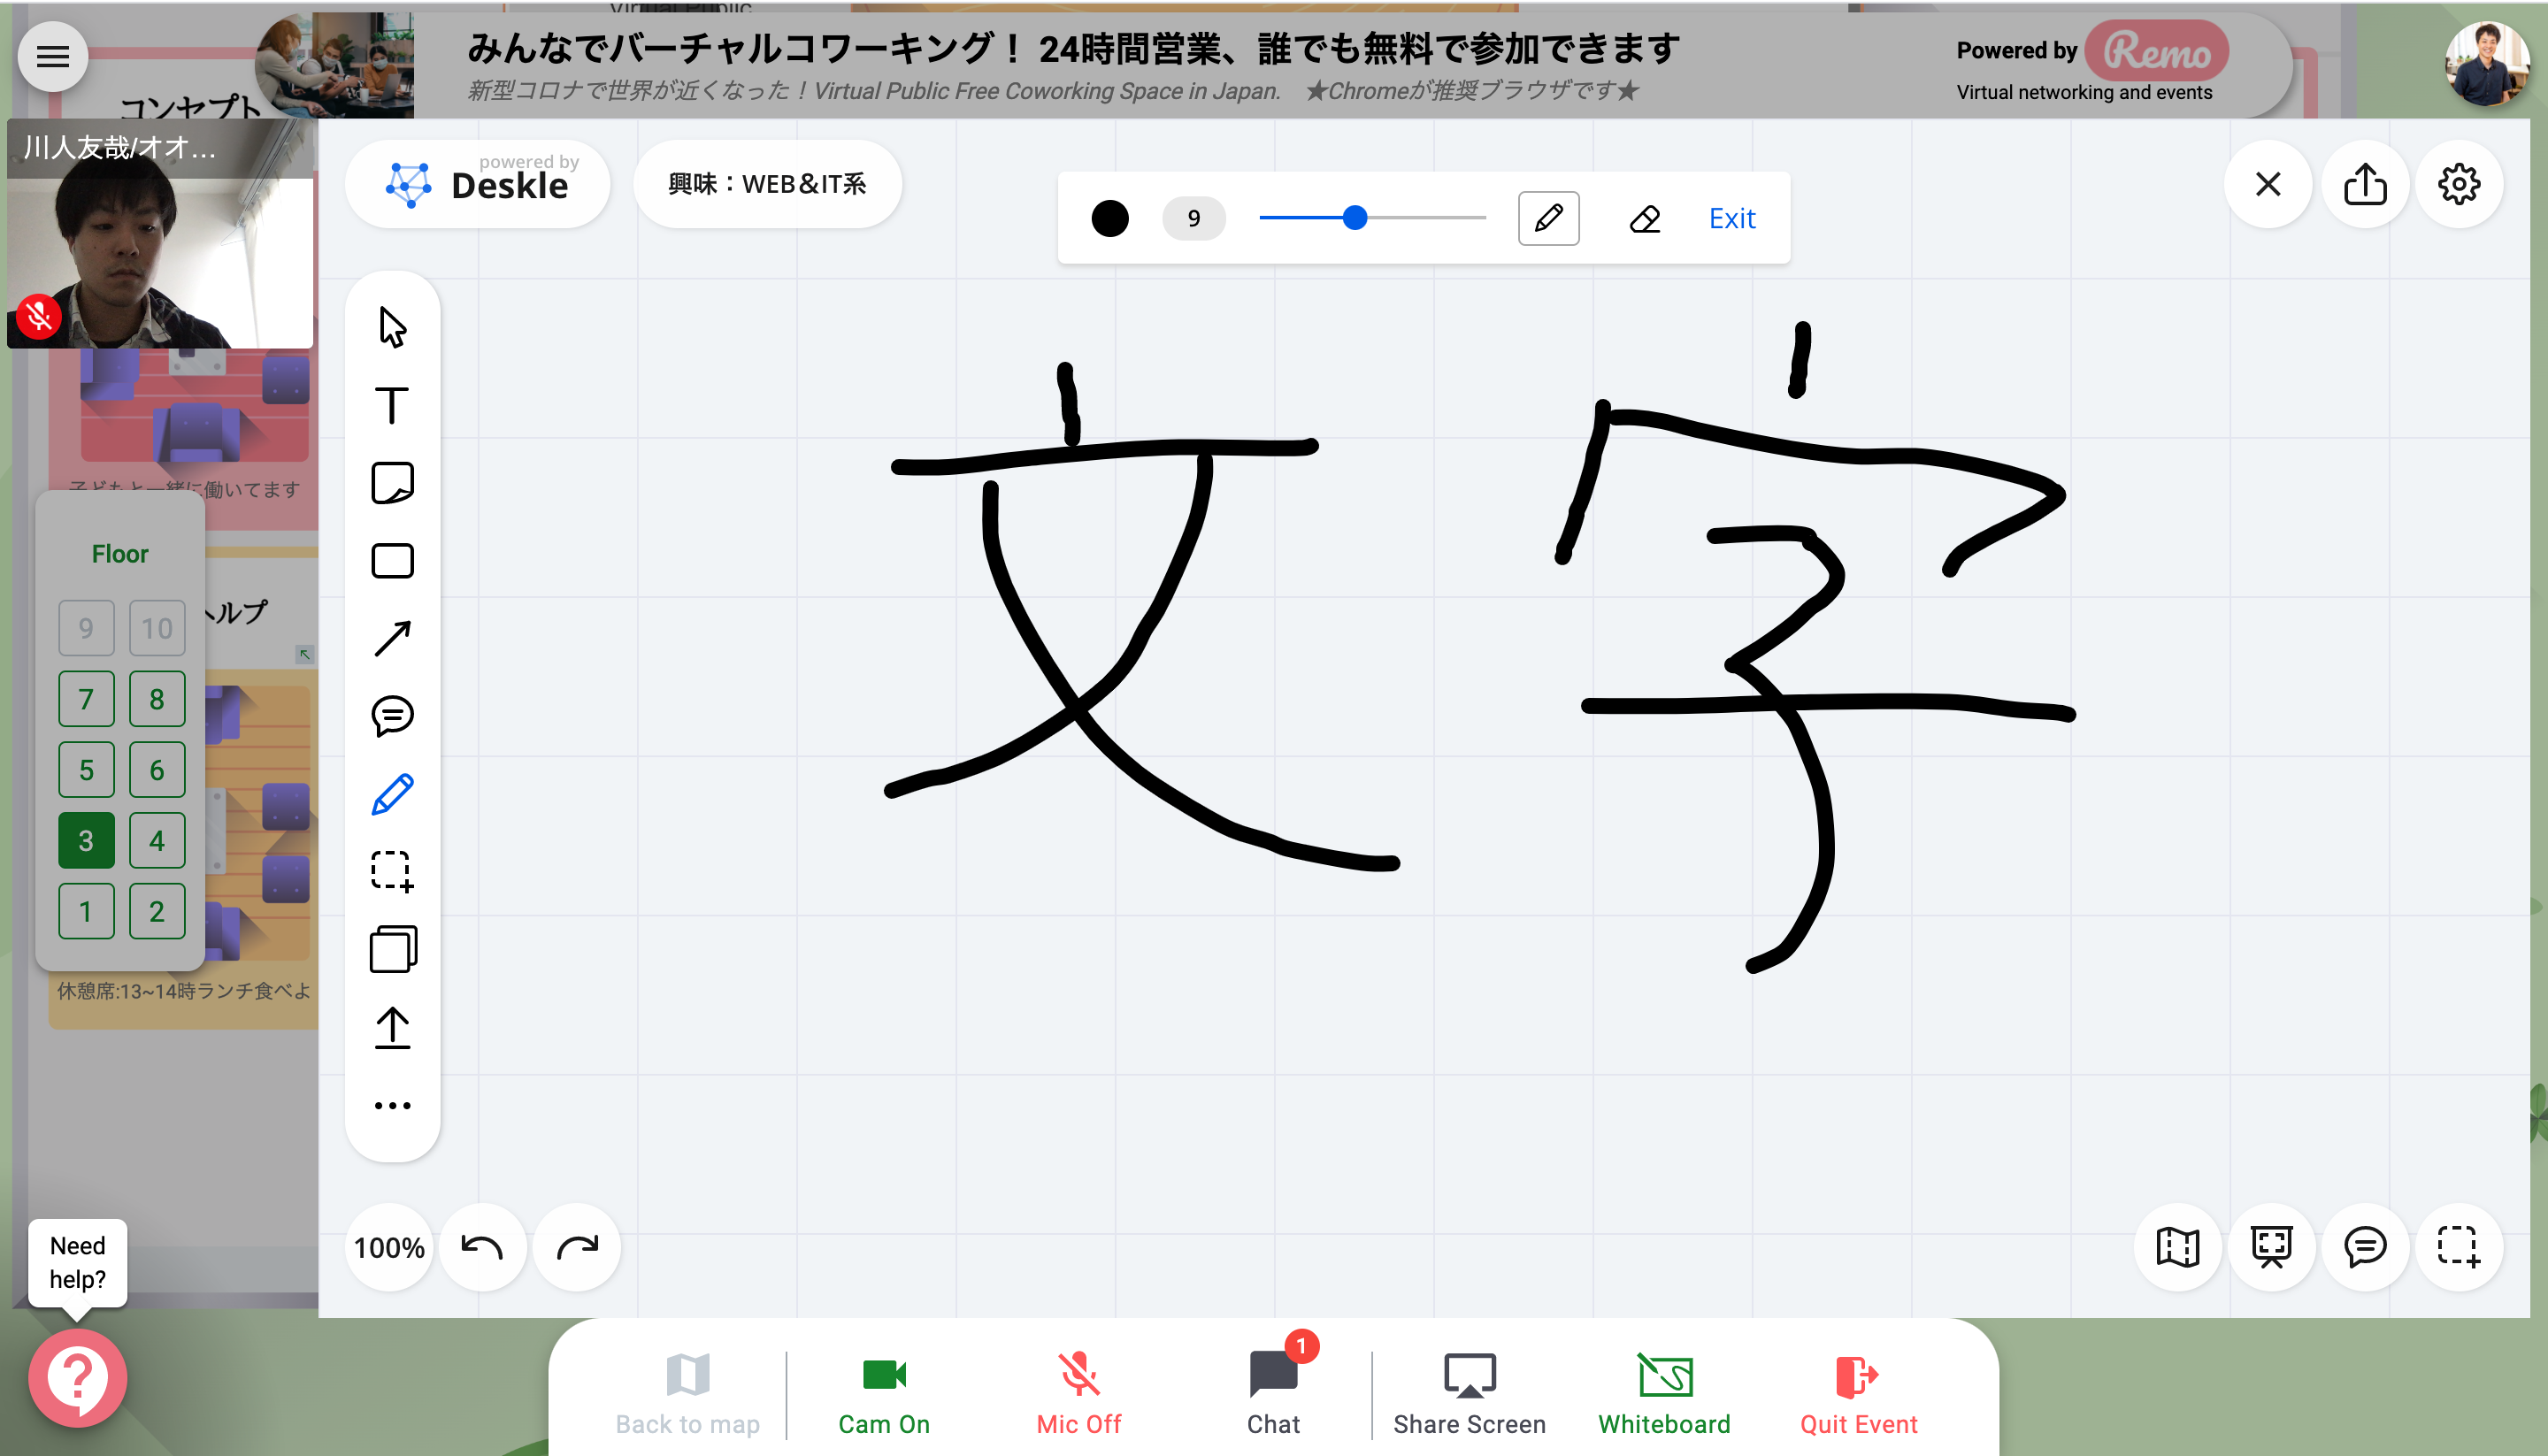Toggle the Whiteboard button
Image resolution: width=2548 pixels, height=1456 pixels.
tap(1664, 1394)
